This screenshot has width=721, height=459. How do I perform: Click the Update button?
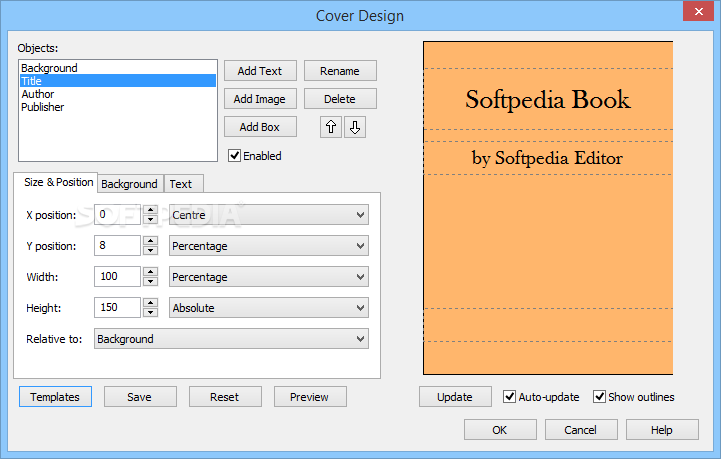(x=455, y=397)
